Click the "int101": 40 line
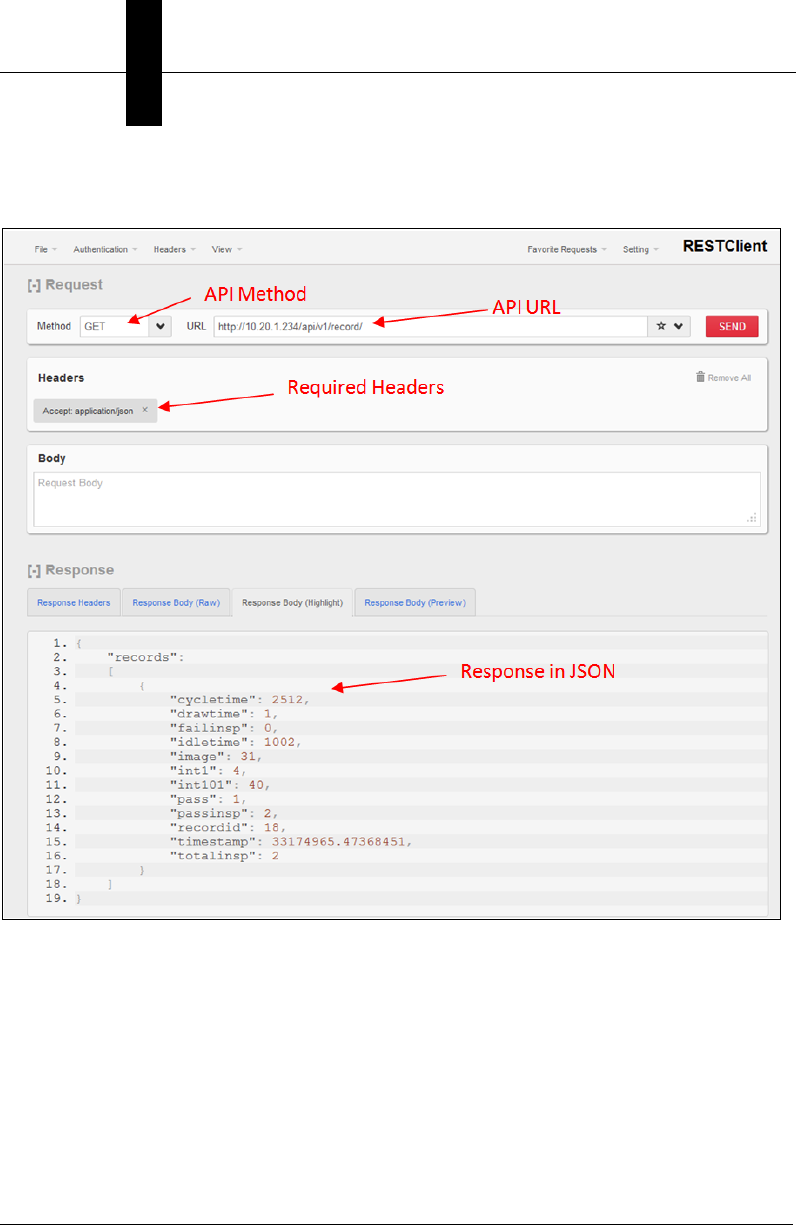The height and width of the screenshot is (1225, 796). (220, 785)
